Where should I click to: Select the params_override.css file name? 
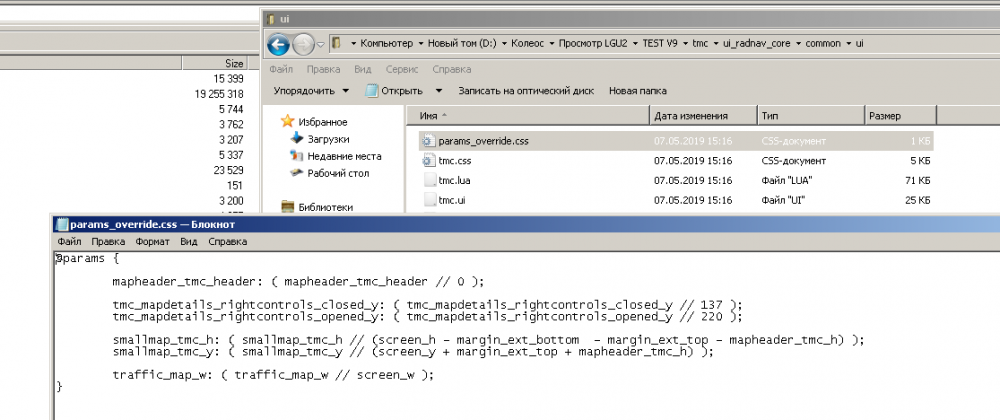483,141
